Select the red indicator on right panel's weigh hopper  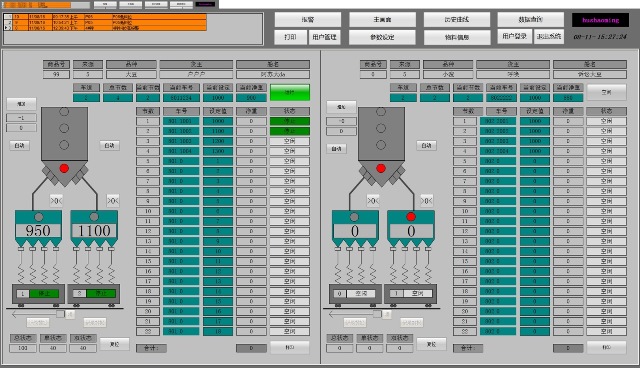coord(411,217)
